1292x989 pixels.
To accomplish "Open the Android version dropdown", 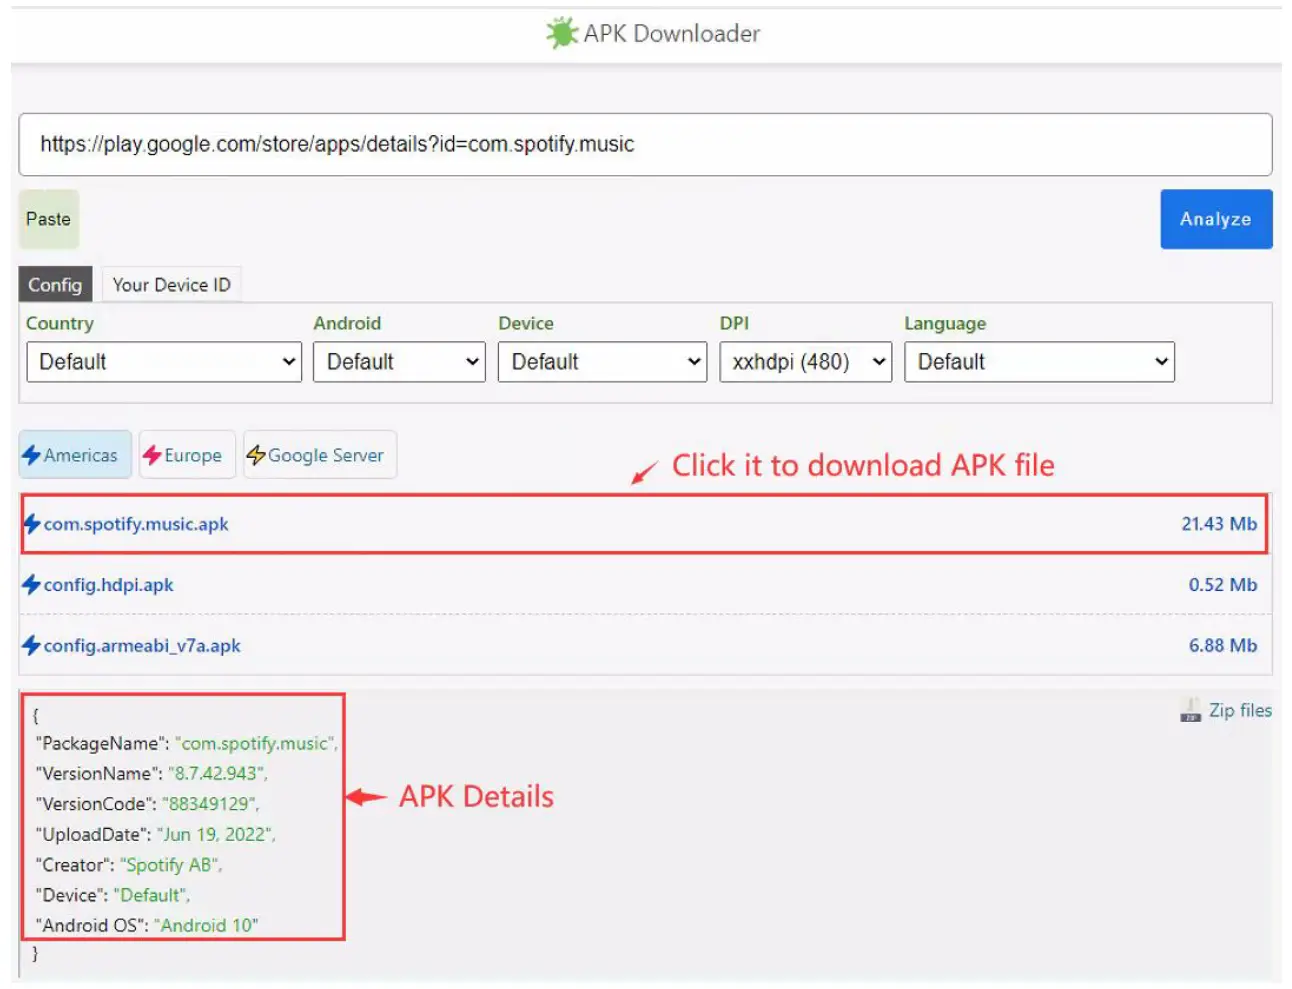I will click(399, 362).
